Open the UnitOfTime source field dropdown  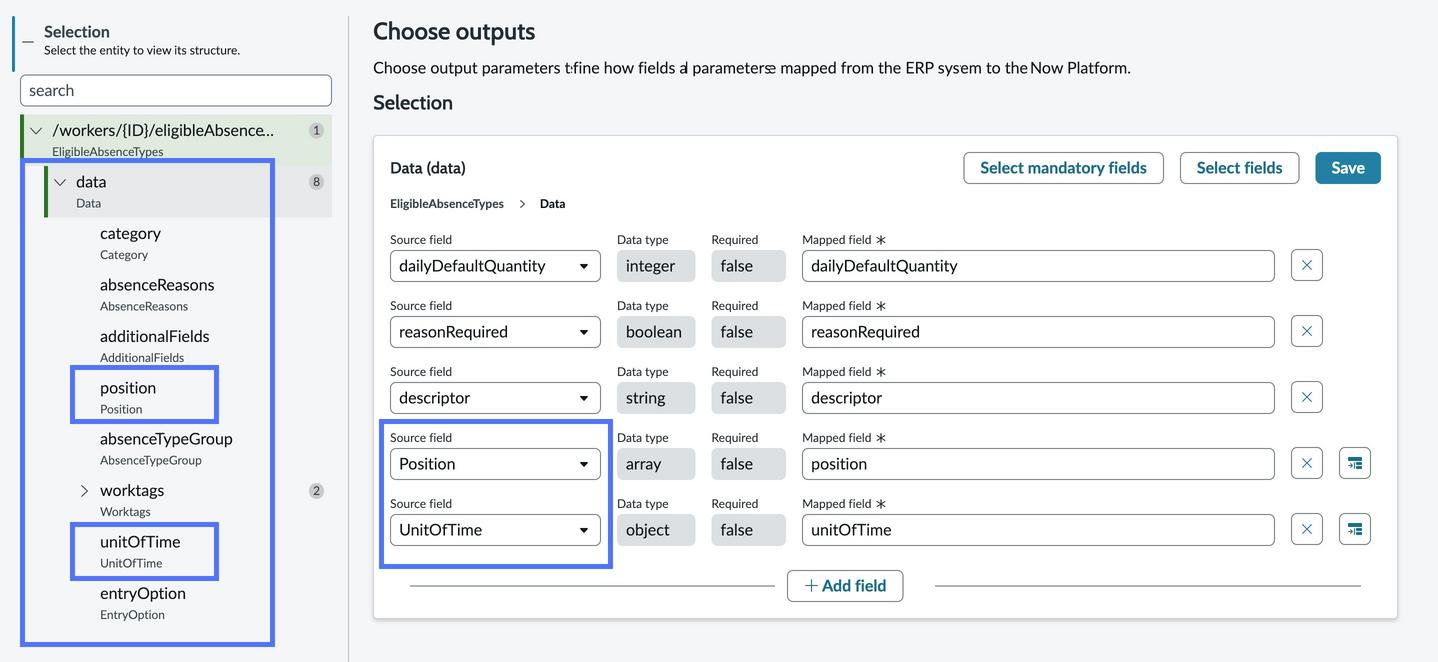[495, 530]
